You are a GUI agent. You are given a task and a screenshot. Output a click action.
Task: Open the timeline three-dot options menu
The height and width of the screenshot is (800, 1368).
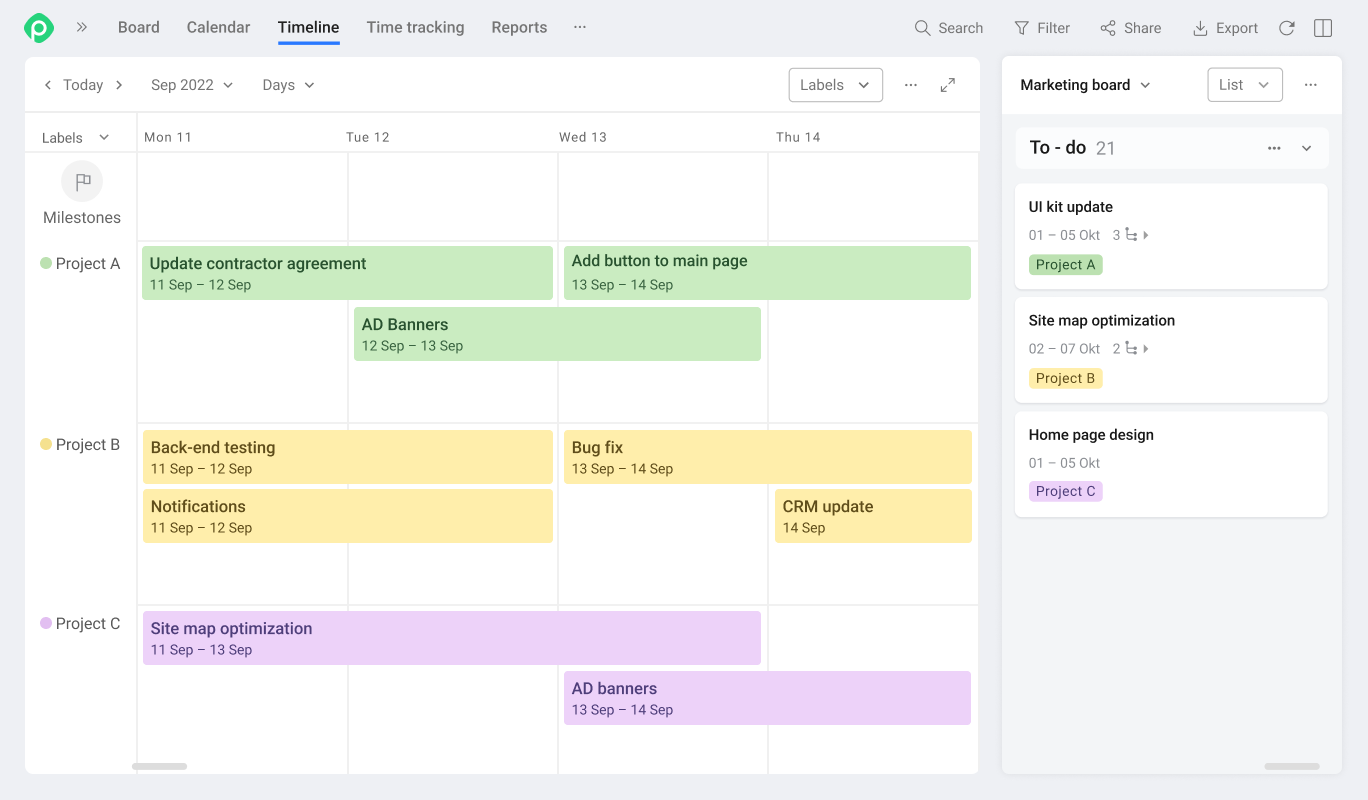pos(911,85)
